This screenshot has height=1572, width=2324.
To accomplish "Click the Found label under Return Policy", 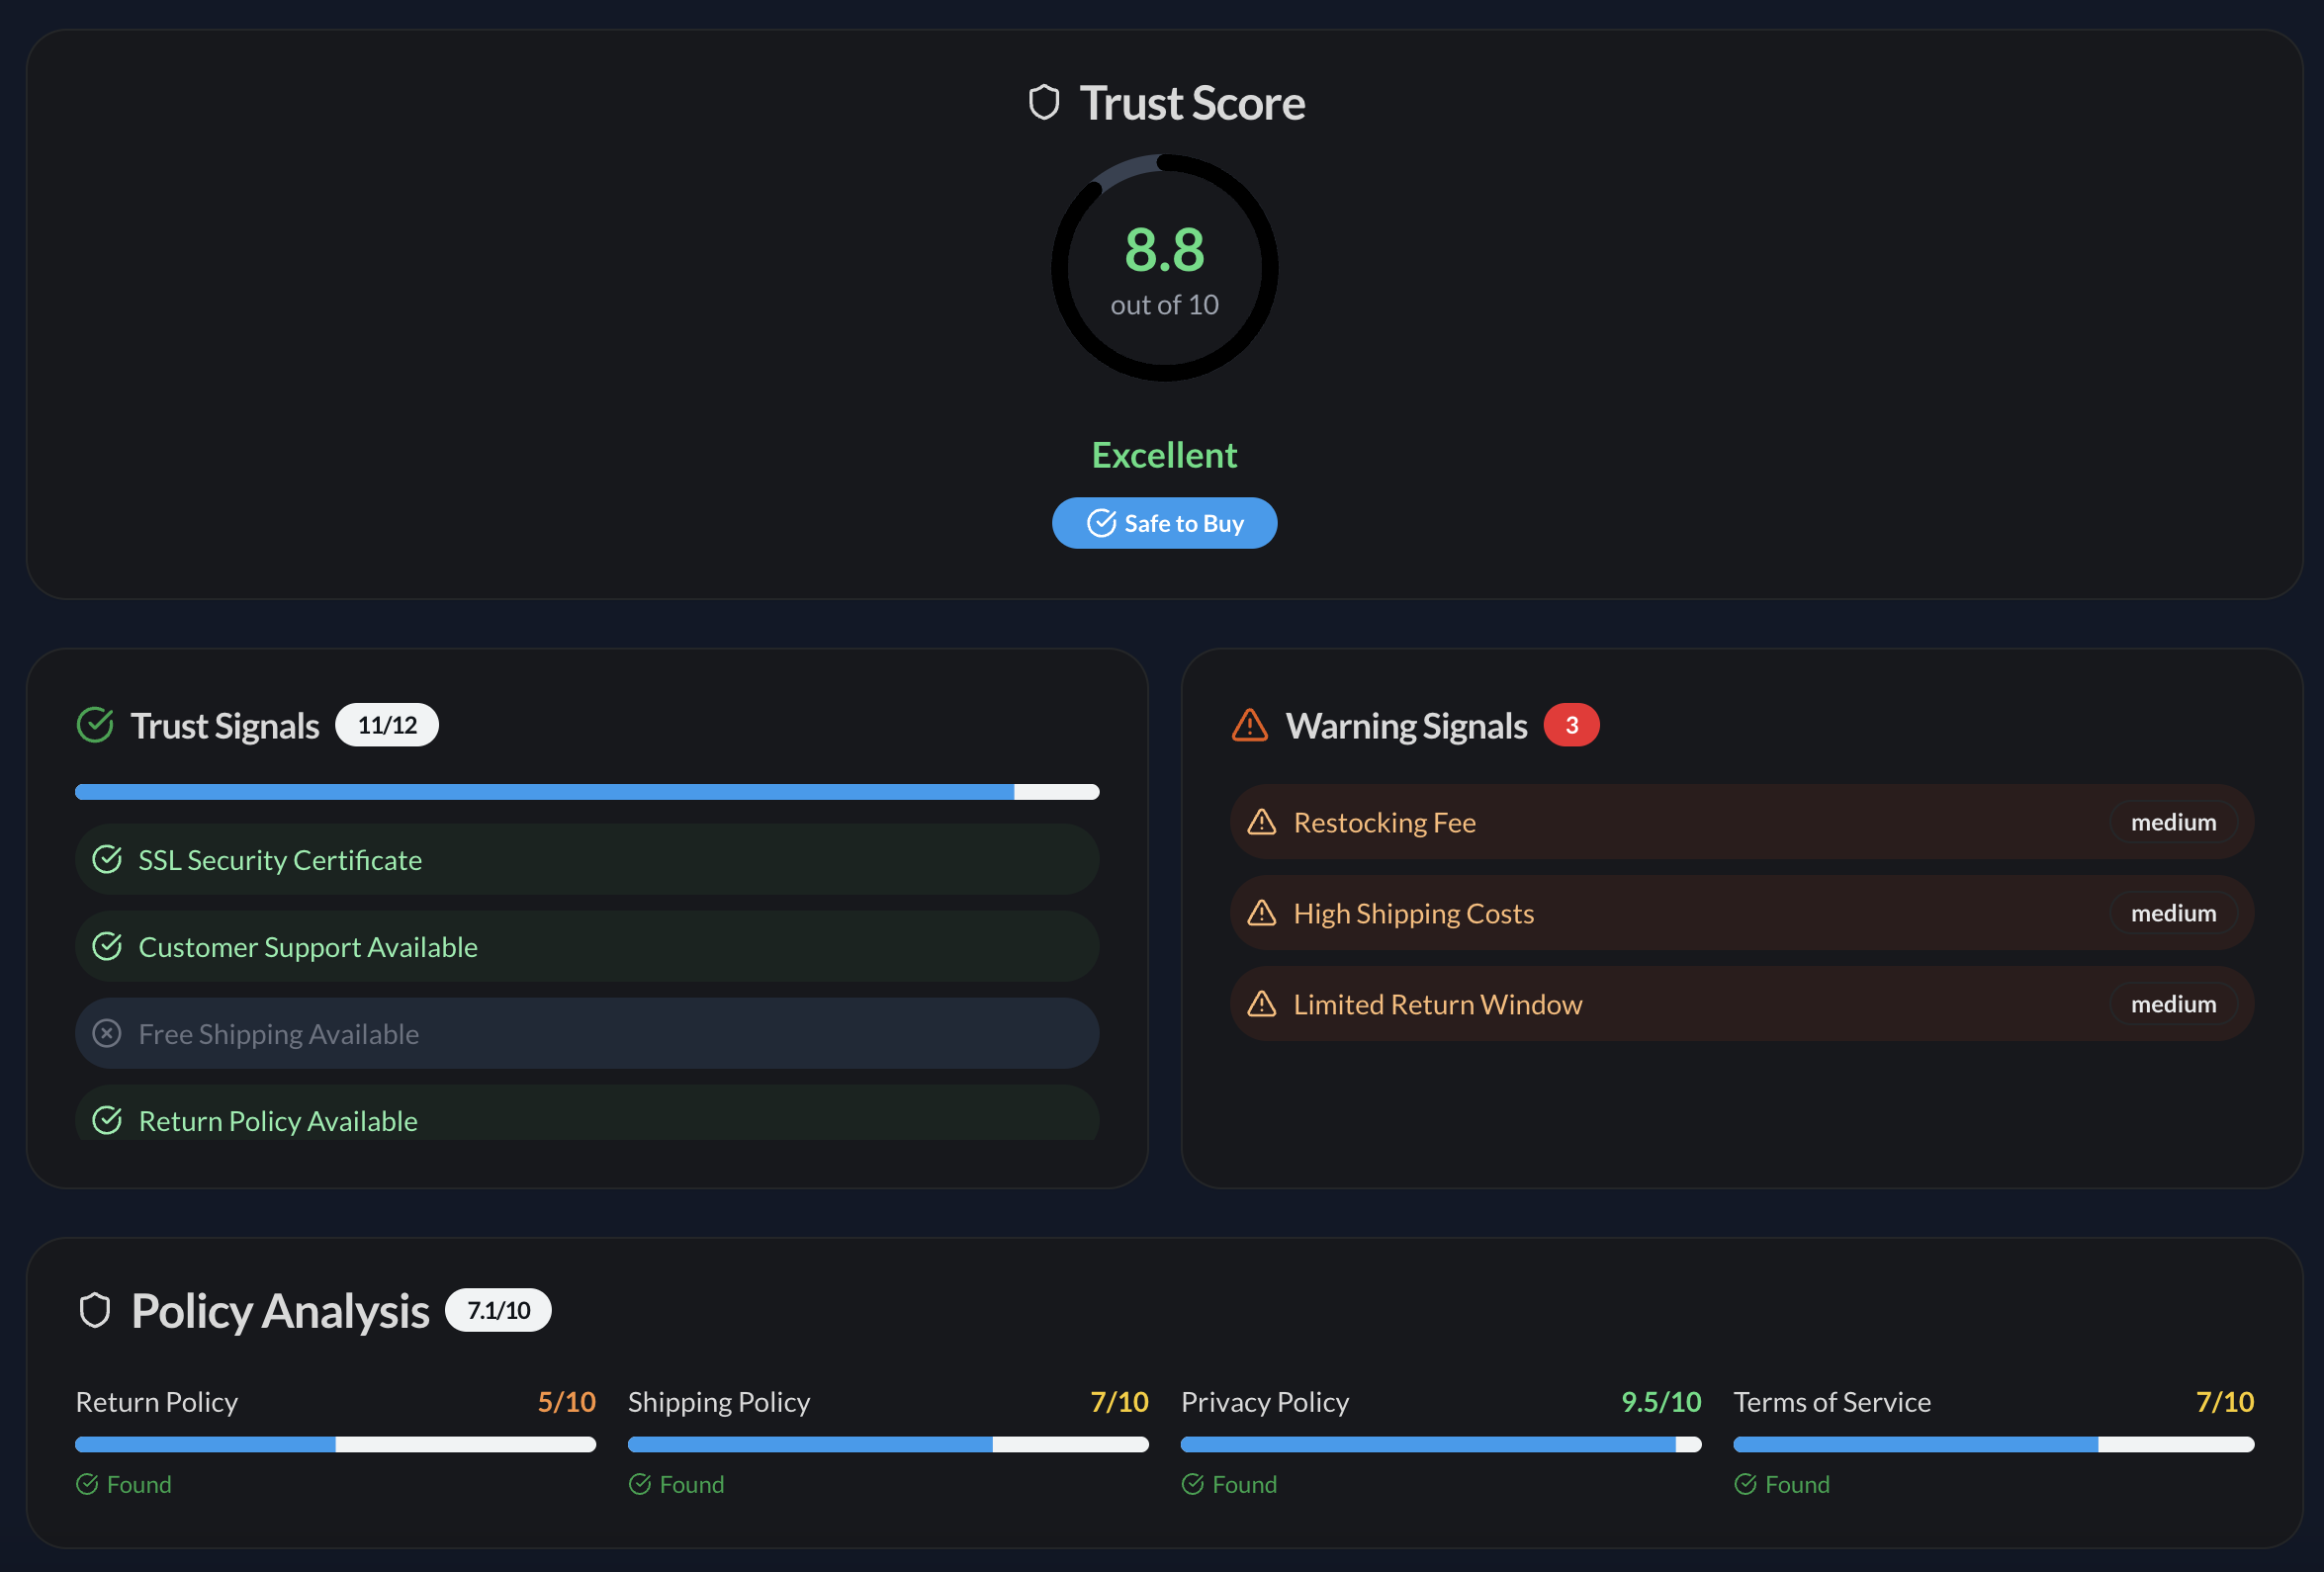I will pos(138,1484).
